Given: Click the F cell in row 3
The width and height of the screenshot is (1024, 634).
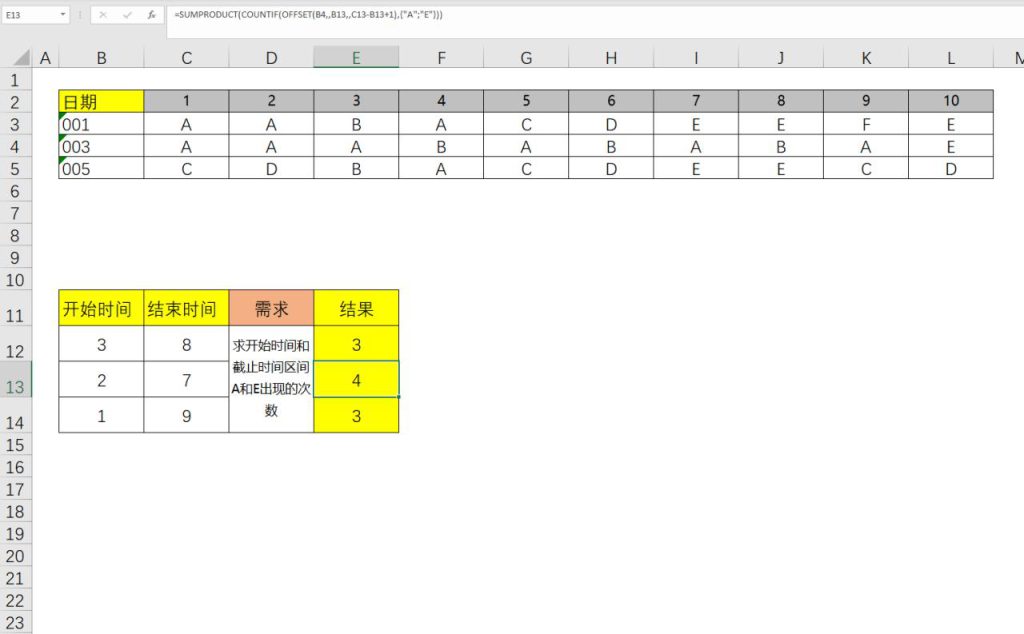Looking at the screenshot, I should 865,124.
